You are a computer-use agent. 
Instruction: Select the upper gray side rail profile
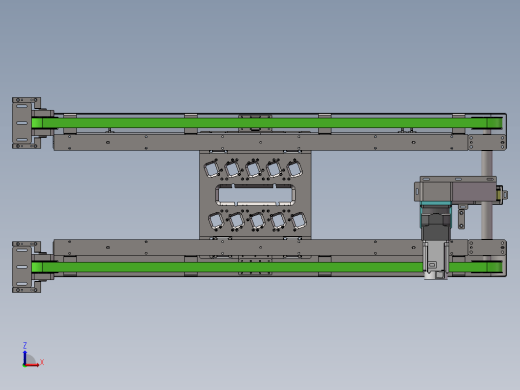coord(261,142)
